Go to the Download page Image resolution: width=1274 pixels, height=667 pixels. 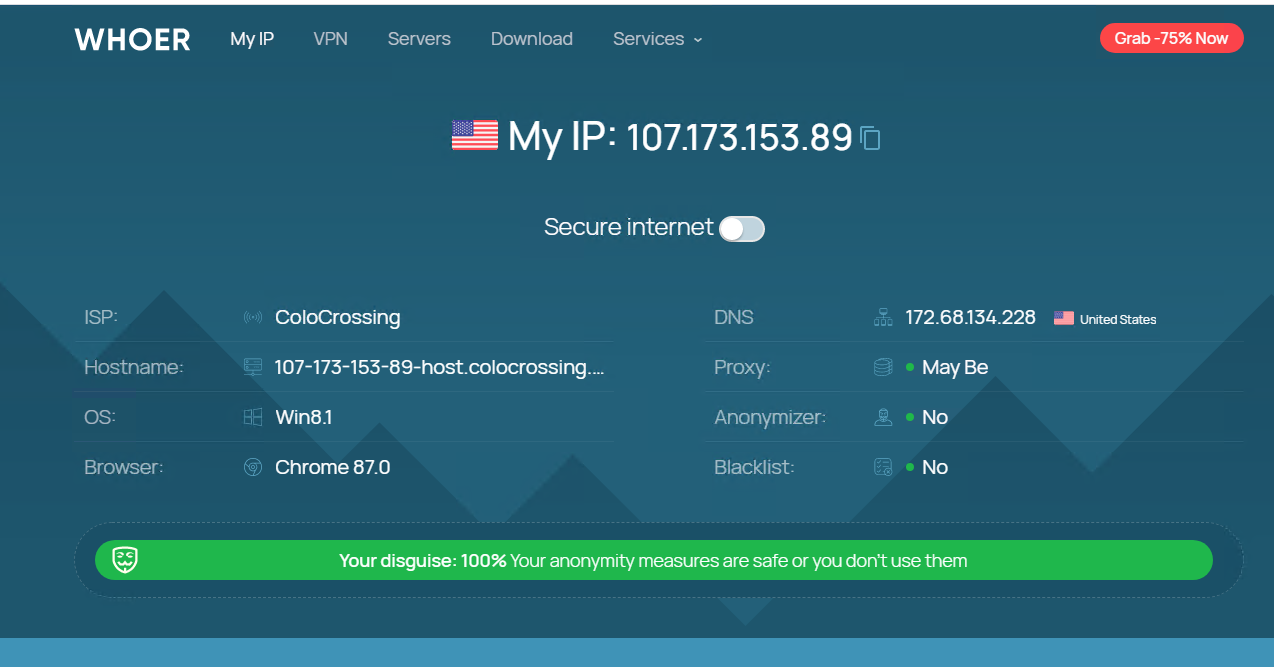click(x=532, y=39)
